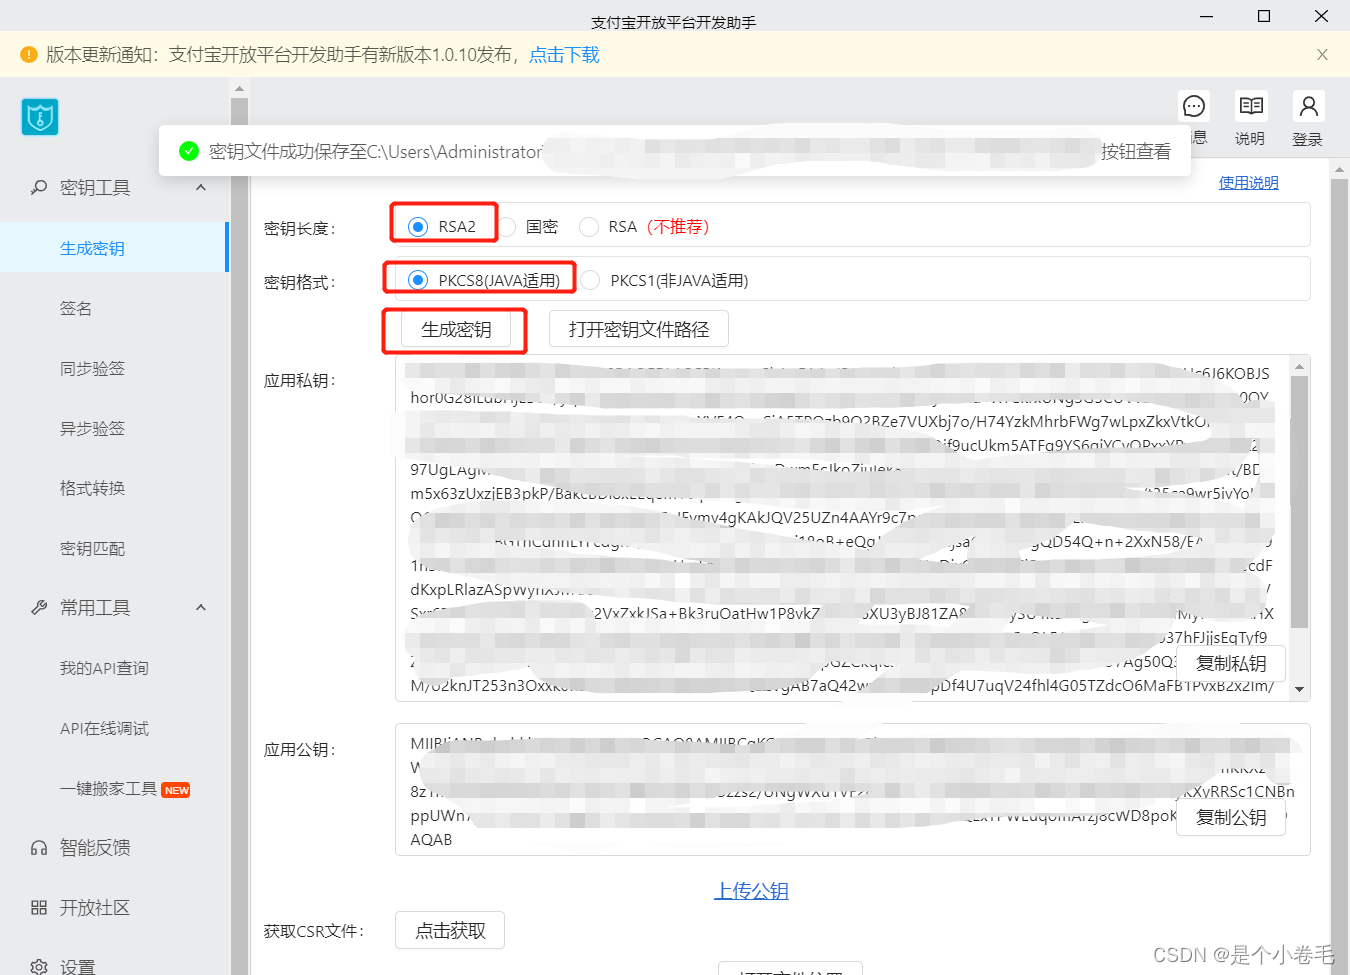This screenshot has width=1350, height=975.
Task: Maximize the 支付宝开放平台开发助手 window
Action: click(1264, 16)
